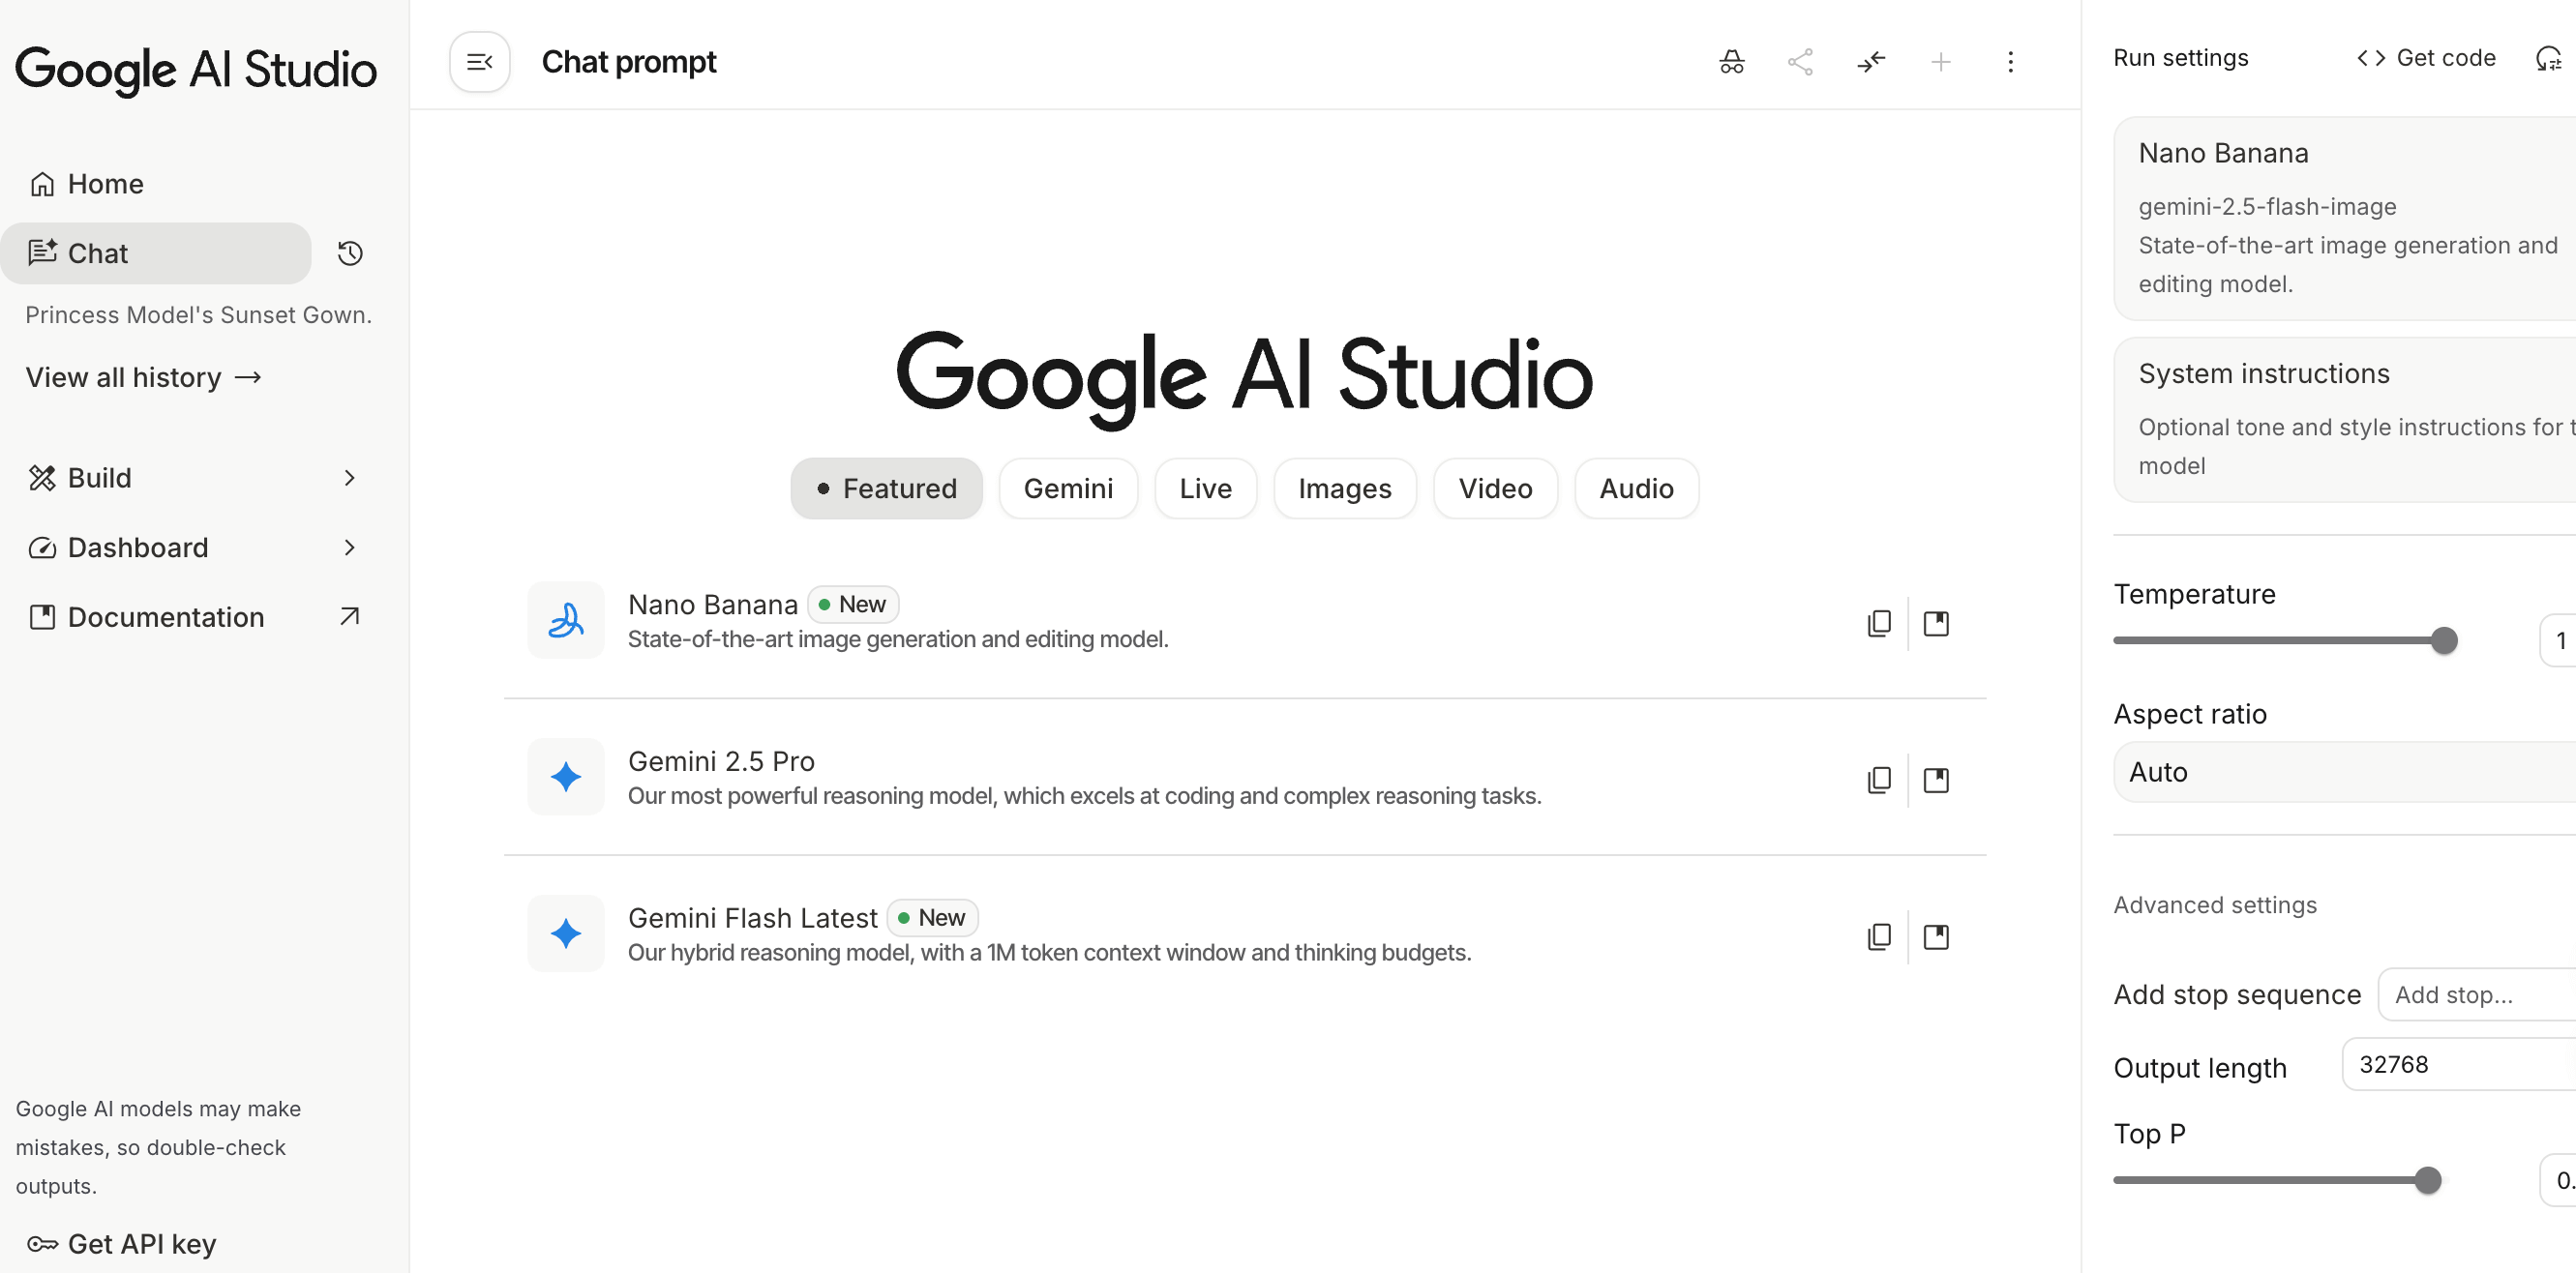Start a new chat with the plus icon

(x=1941, y=61)
